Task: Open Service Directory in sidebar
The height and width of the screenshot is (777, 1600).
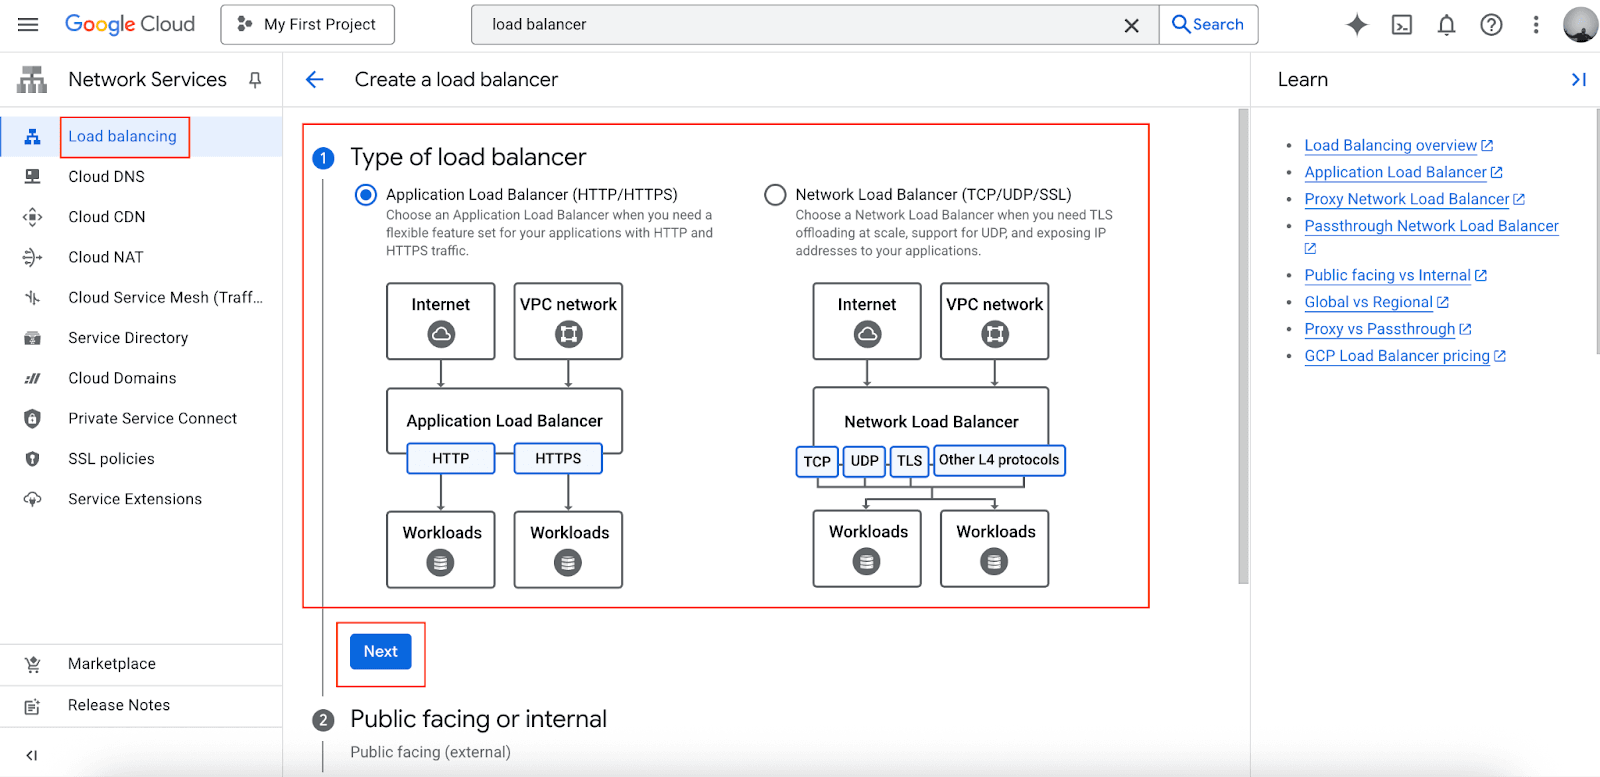Action: pyautogui.click(x=128, y=338)
